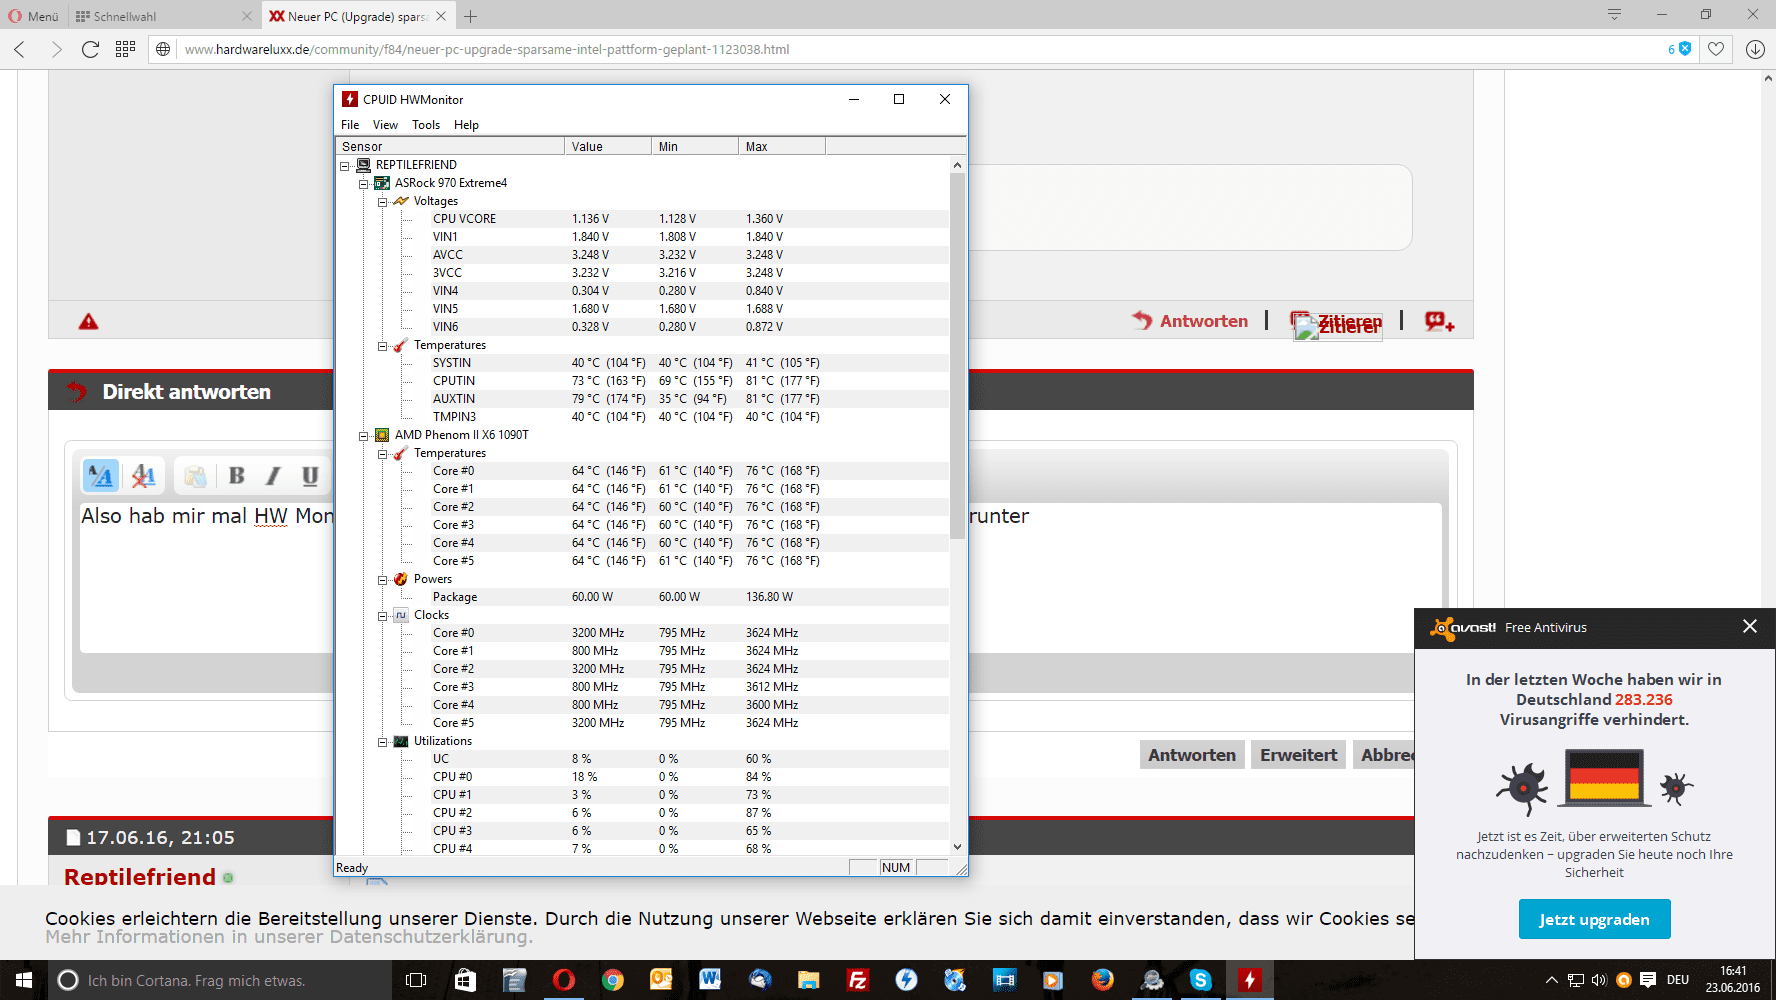Open the Opera Menü button
The image size is (1776, 1000).
coord(33,16)
